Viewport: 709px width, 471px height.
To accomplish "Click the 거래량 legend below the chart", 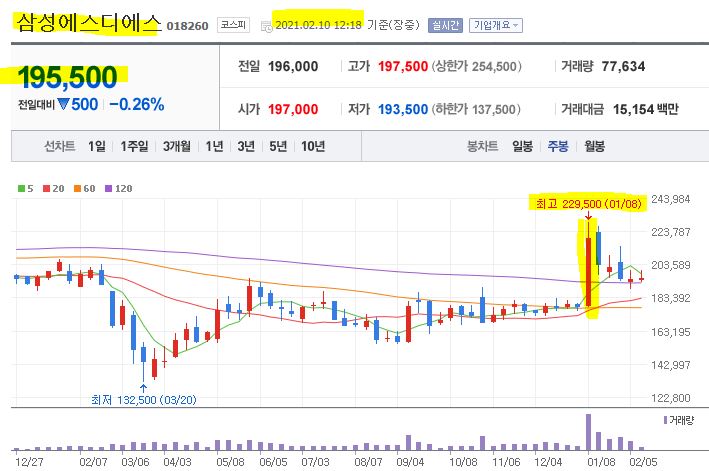I will click(678, 420).
